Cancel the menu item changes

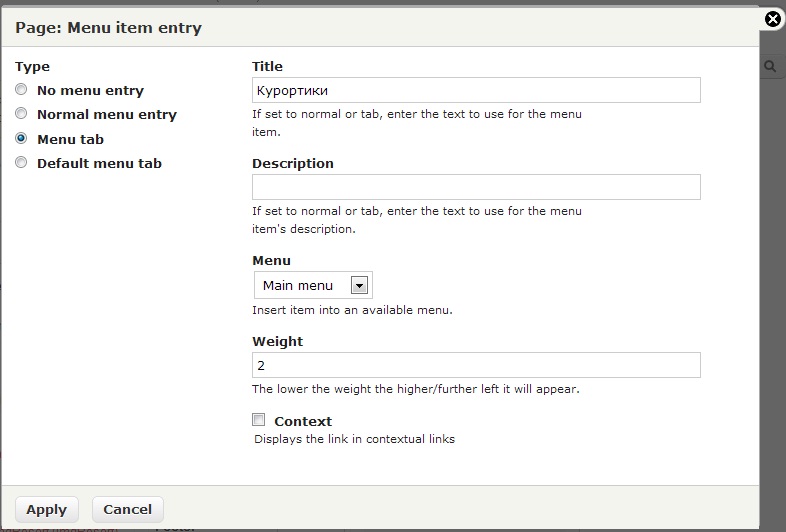pos(128,509)
